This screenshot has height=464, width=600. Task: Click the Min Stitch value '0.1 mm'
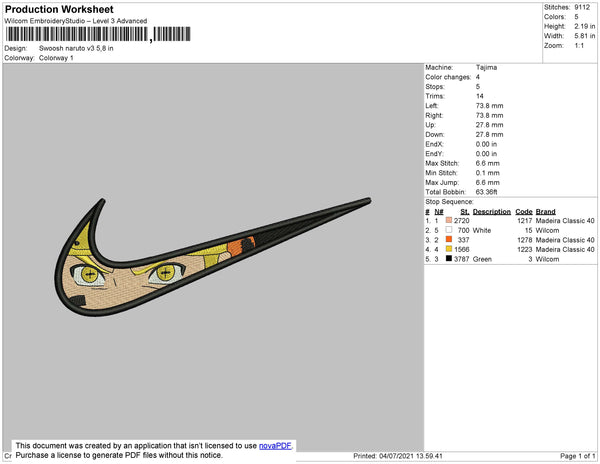(488, 173)
